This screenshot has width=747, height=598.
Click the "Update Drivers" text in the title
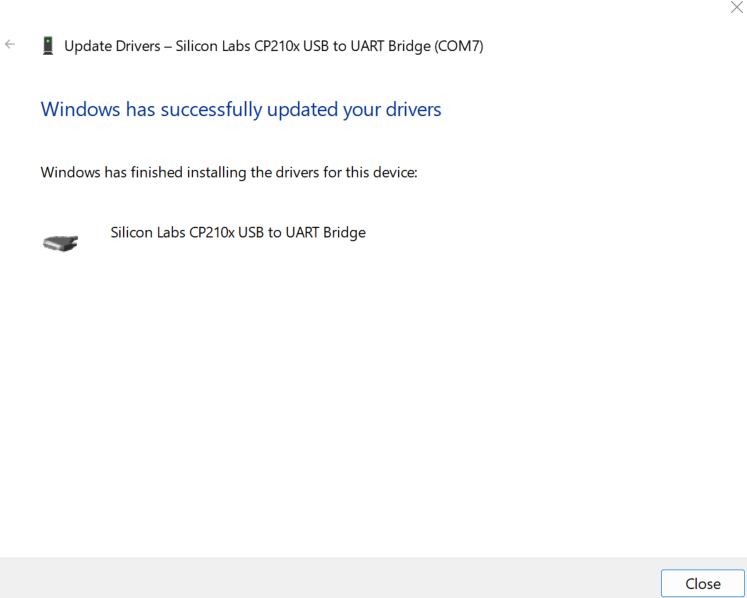coord(111,46)
